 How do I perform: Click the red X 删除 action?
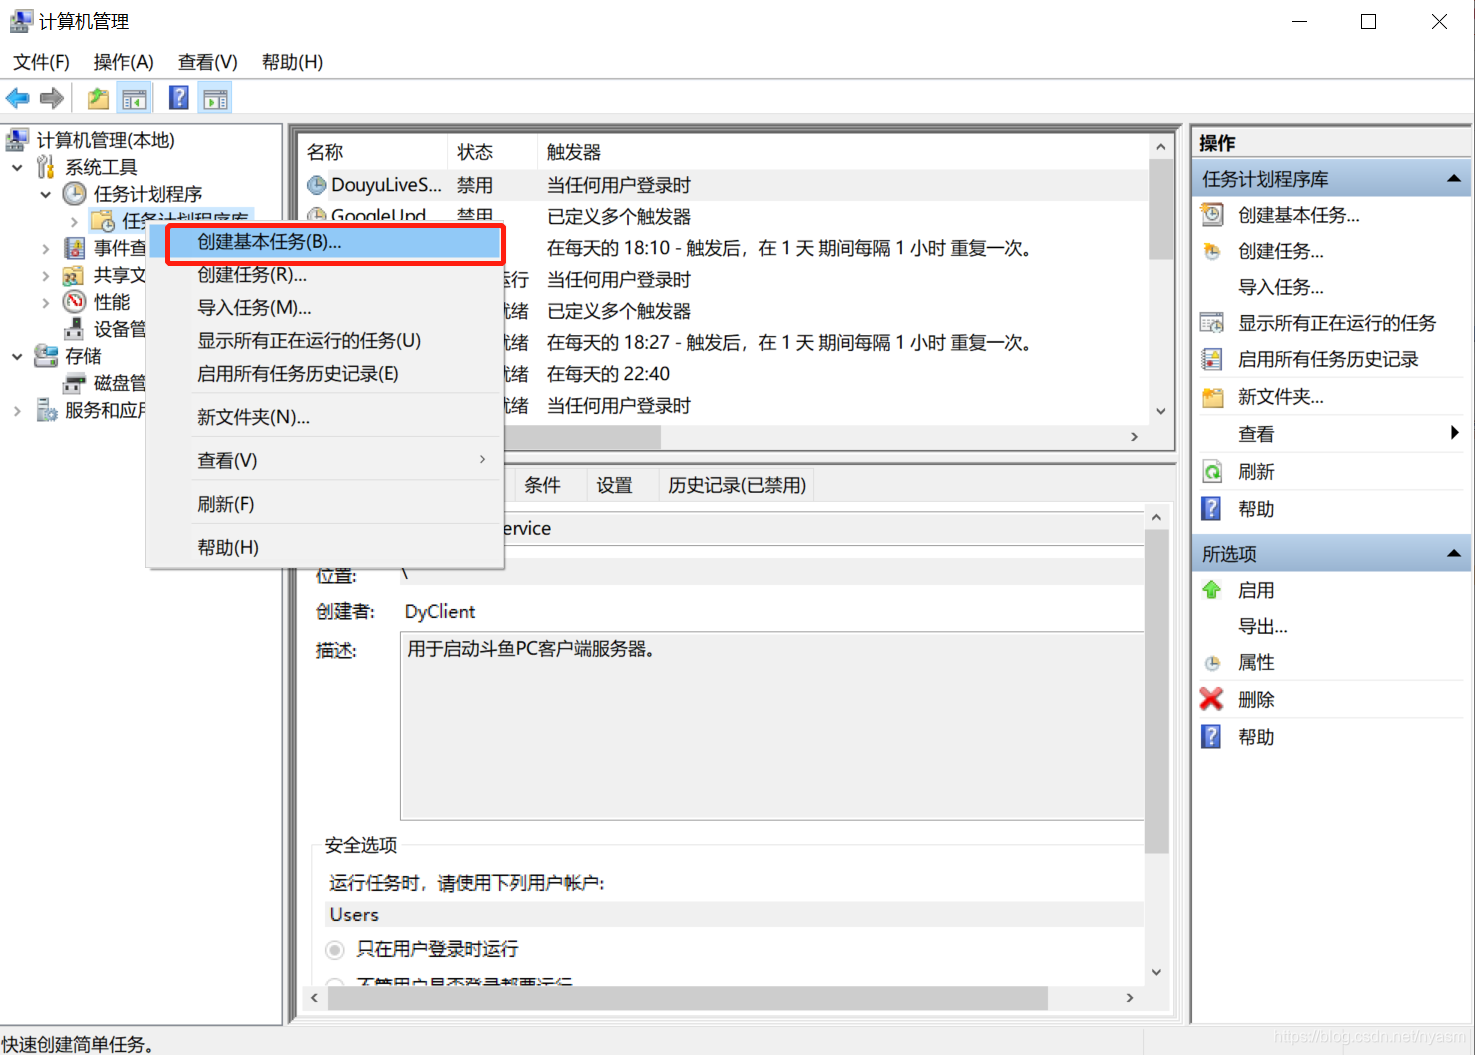coord(1212,699)
